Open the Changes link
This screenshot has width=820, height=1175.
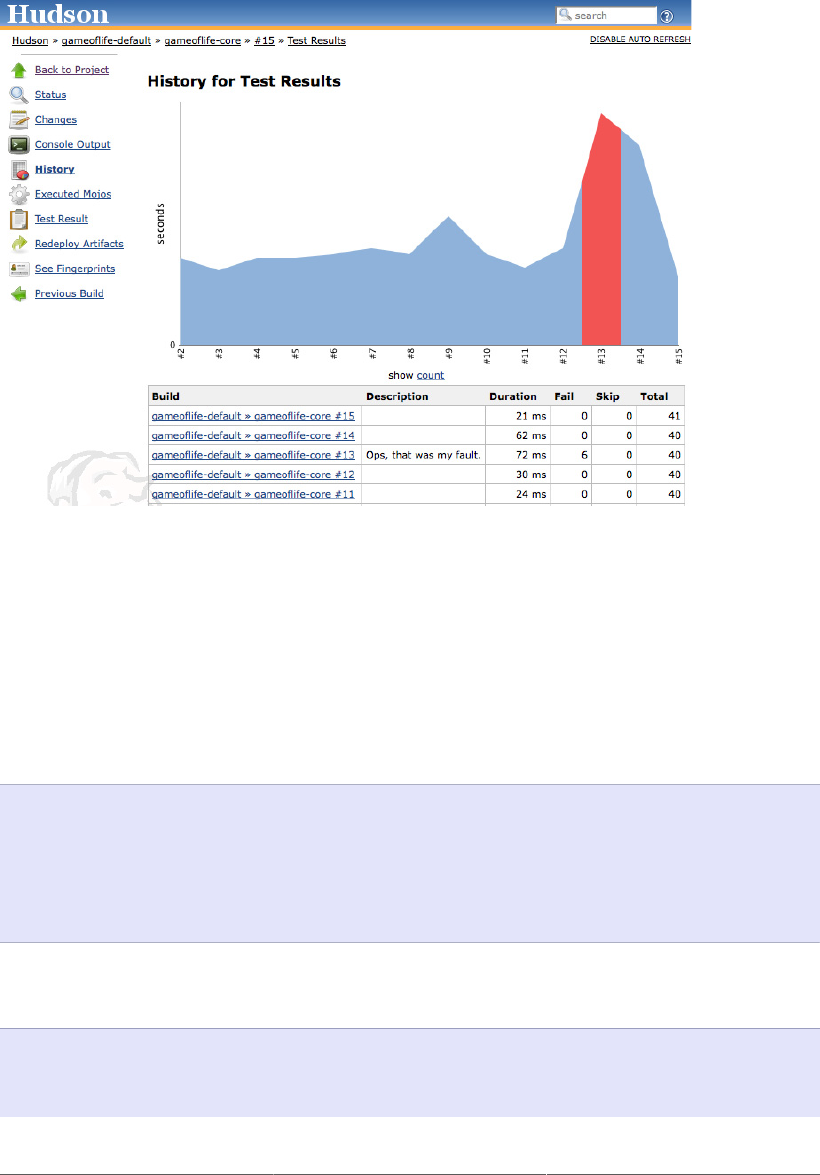(55, 120)
